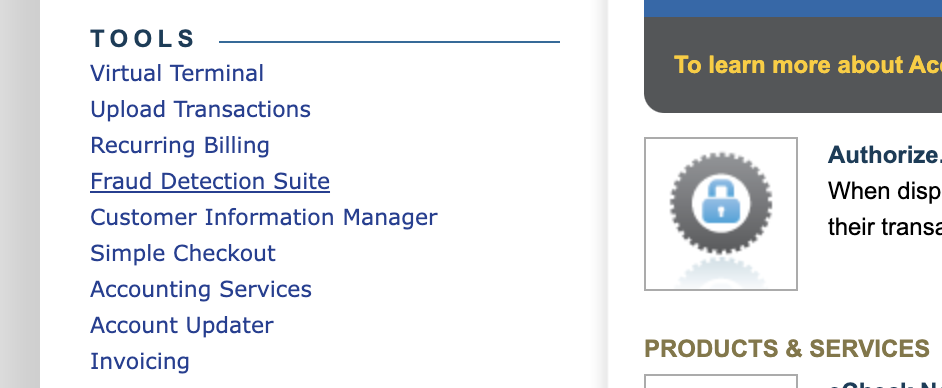
Task: Open Accounting Services
Action: [201, 289]
